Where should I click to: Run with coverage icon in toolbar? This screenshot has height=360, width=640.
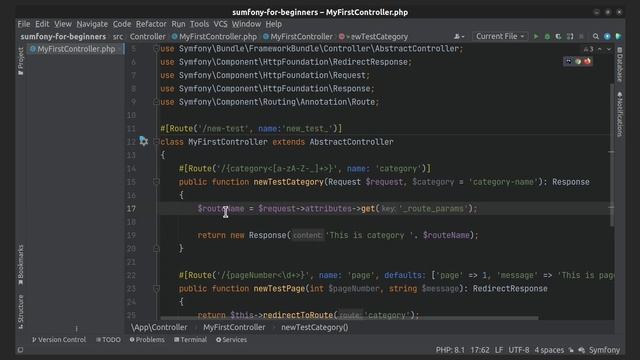coord(558,36)
